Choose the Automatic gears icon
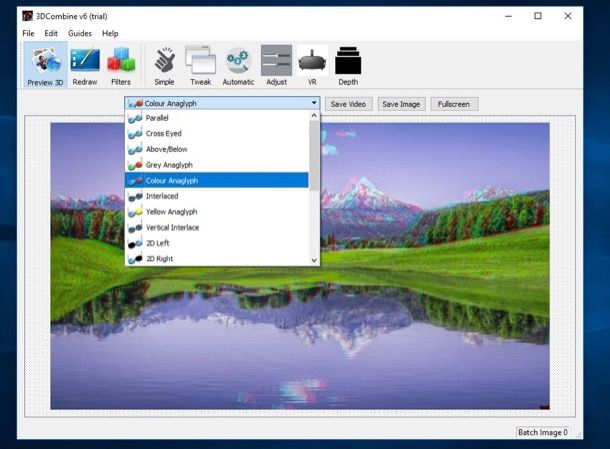 pos(238,60)
